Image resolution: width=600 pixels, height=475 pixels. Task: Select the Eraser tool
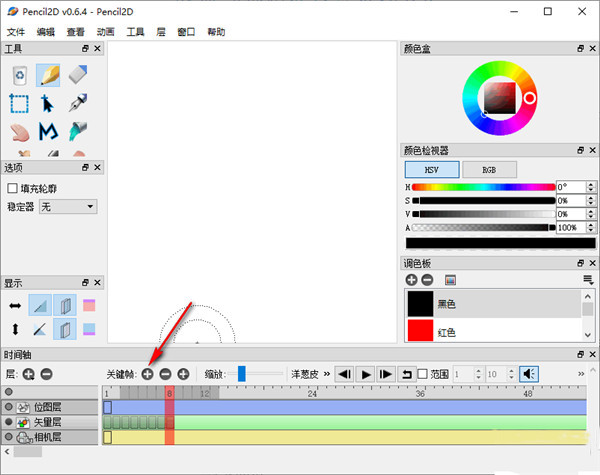coord(78,75)
